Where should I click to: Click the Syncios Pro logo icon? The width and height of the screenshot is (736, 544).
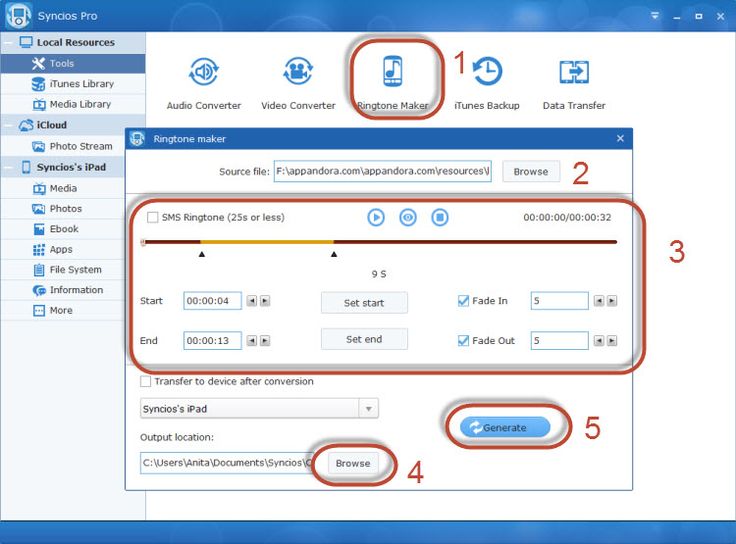18,15
